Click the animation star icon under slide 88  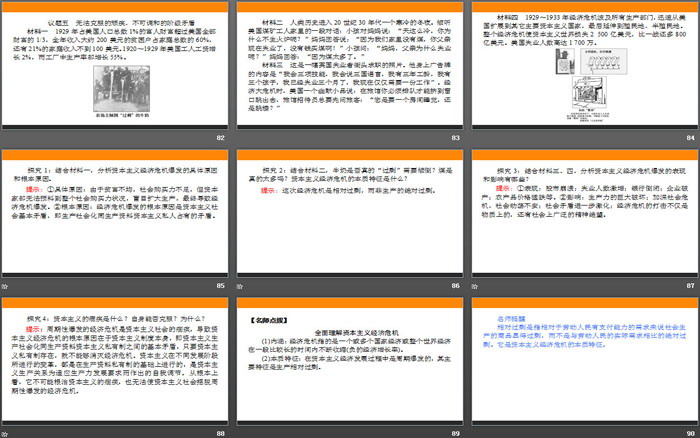[x=5, y=434]
